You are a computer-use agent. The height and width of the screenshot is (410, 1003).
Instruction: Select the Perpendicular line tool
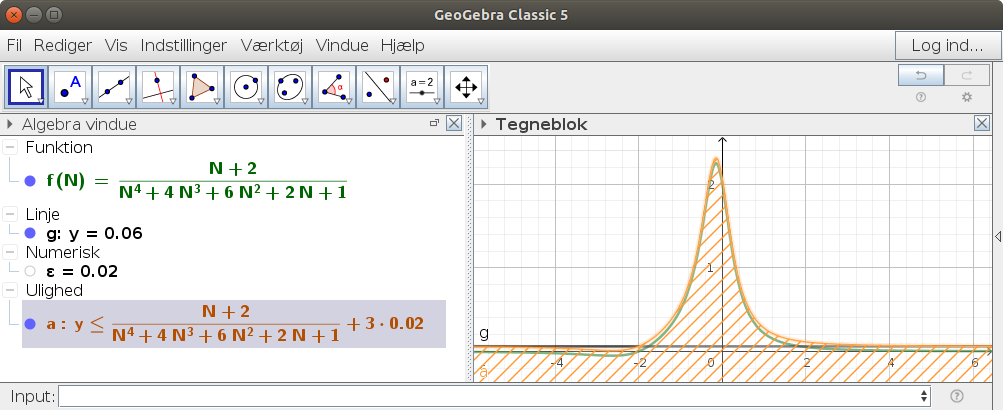(x=159, y=87)
